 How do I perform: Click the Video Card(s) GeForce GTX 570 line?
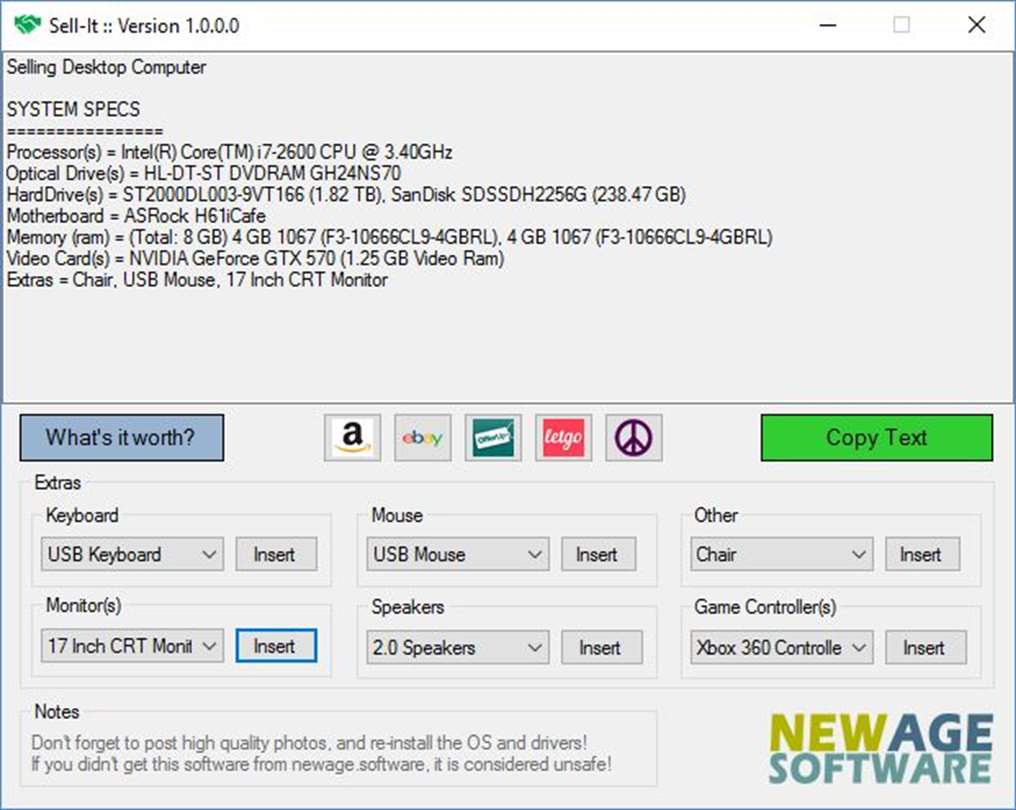[255, 259]
